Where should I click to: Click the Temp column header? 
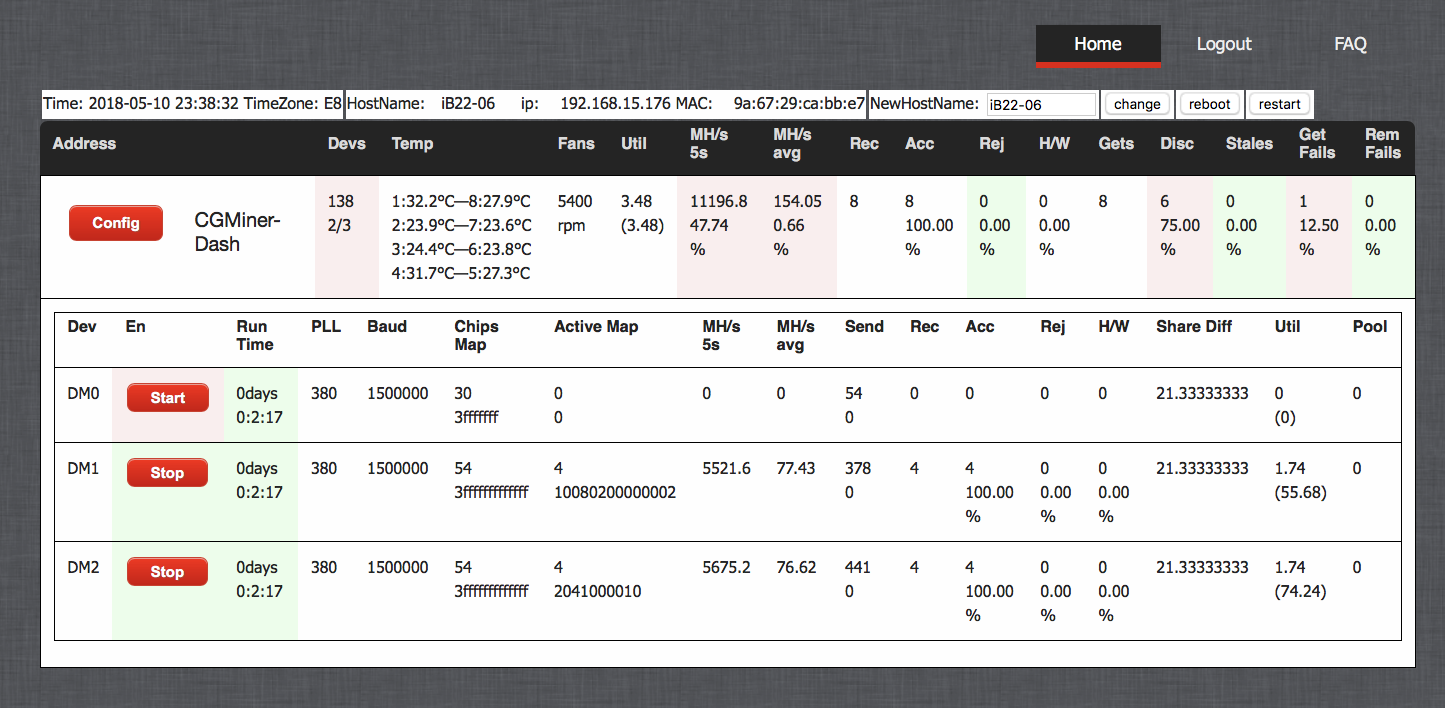coord(412,143)
